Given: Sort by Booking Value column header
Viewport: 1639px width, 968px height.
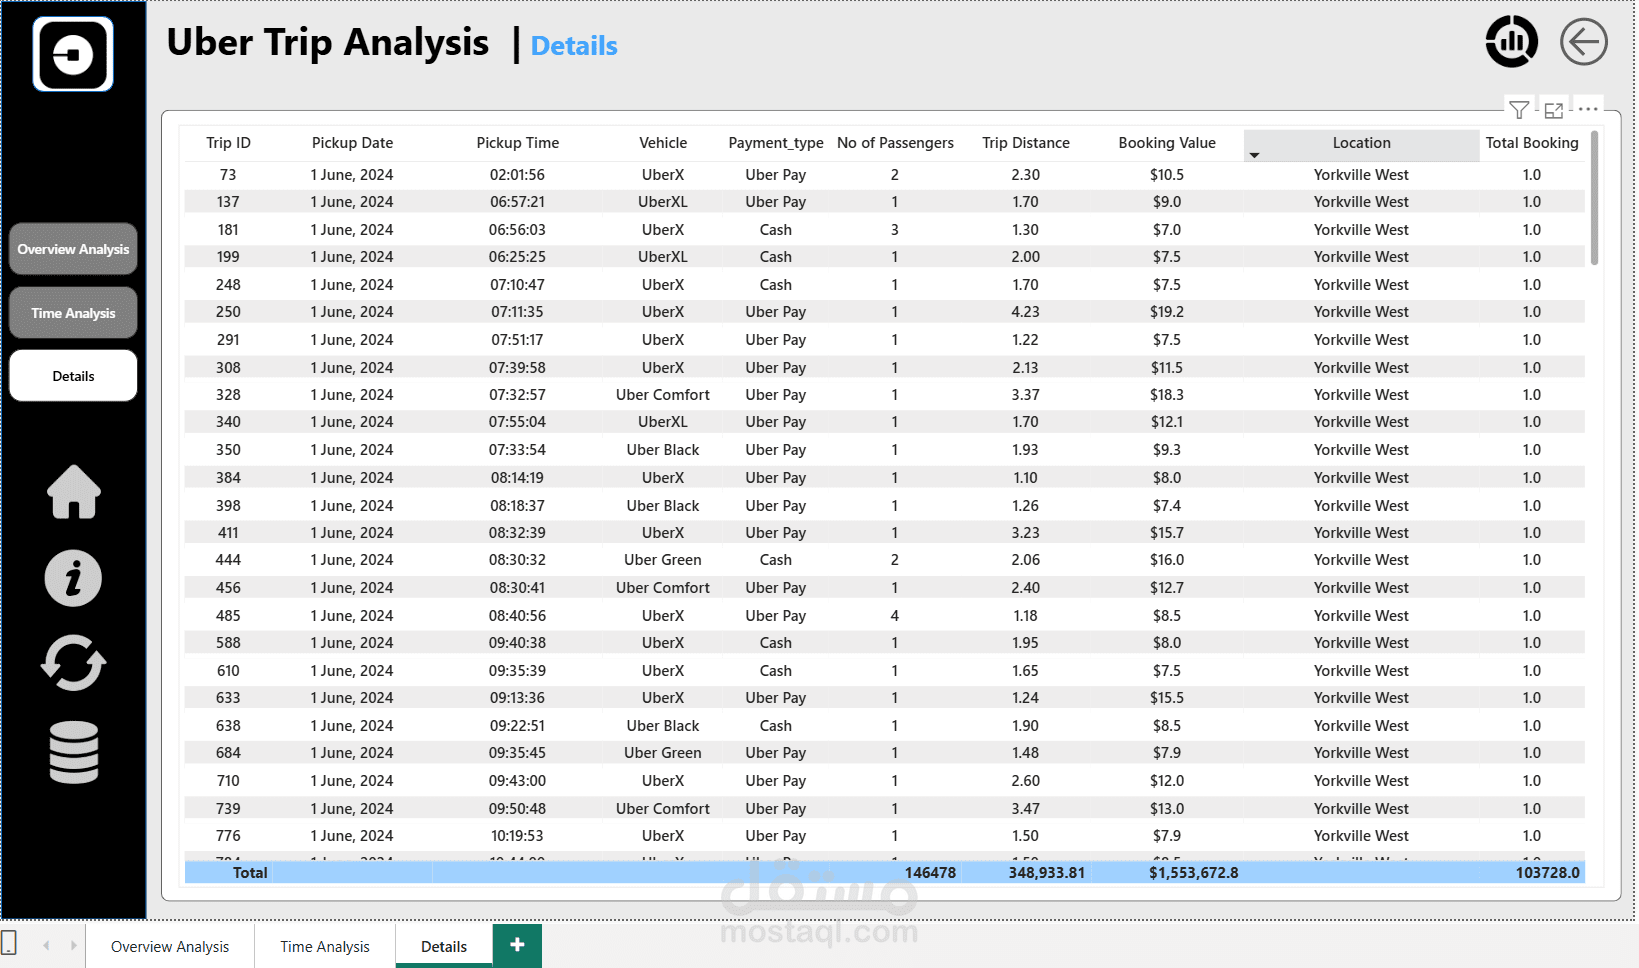Looking at the screenshot, I should 1167,143.
